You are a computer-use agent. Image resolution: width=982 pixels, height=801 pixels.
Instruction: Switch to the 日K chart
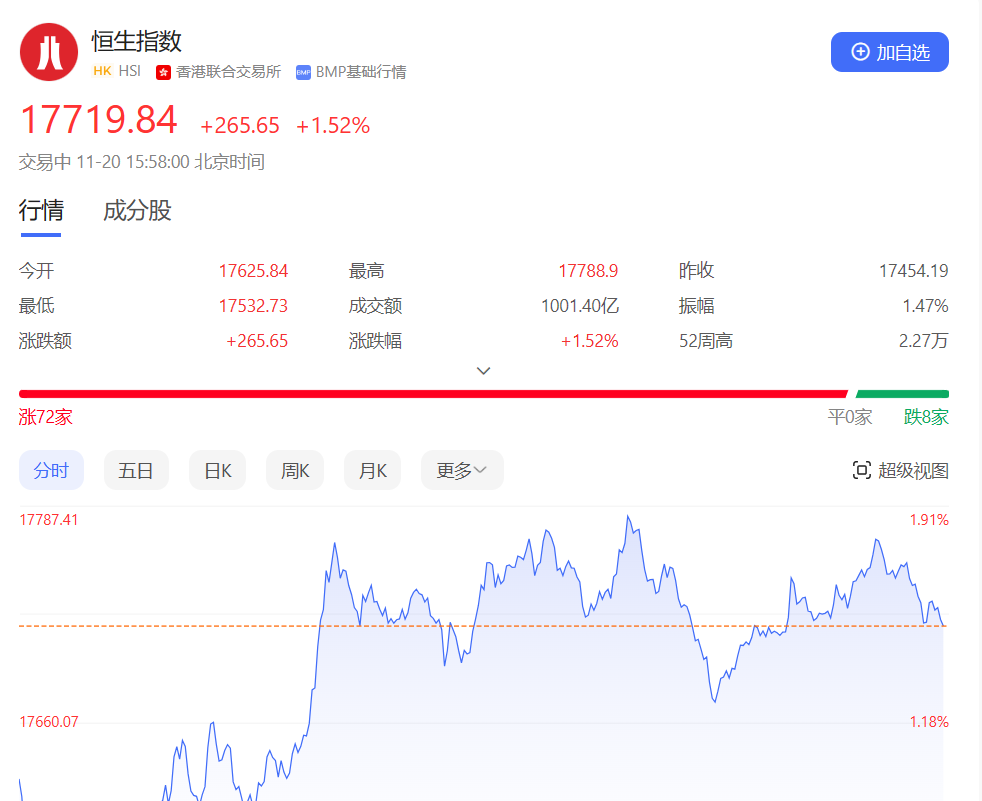[217, 470]
